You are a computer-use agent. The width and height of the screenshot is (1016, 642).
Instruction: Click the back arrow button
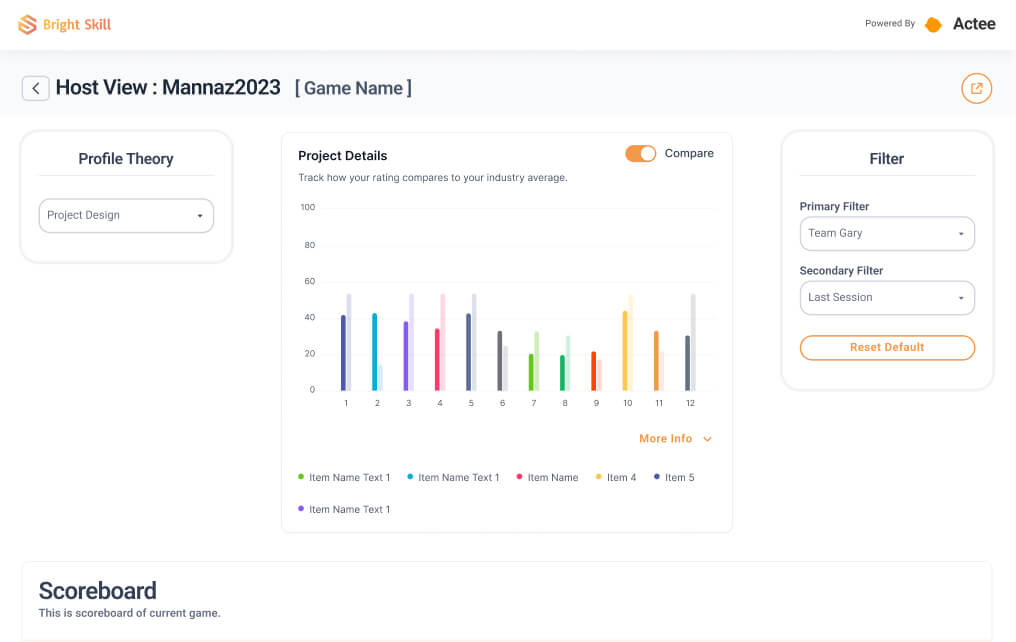pyautogui.click(x=36, y=88)
